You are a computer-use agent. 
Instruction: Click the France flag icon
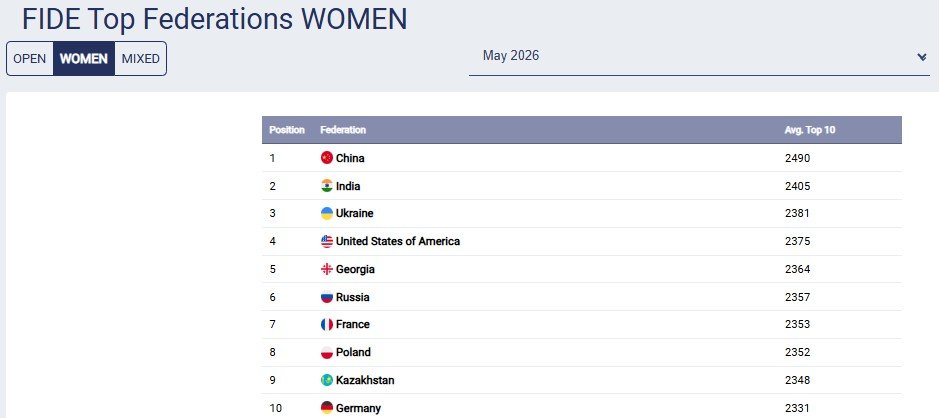click(326, 325)
